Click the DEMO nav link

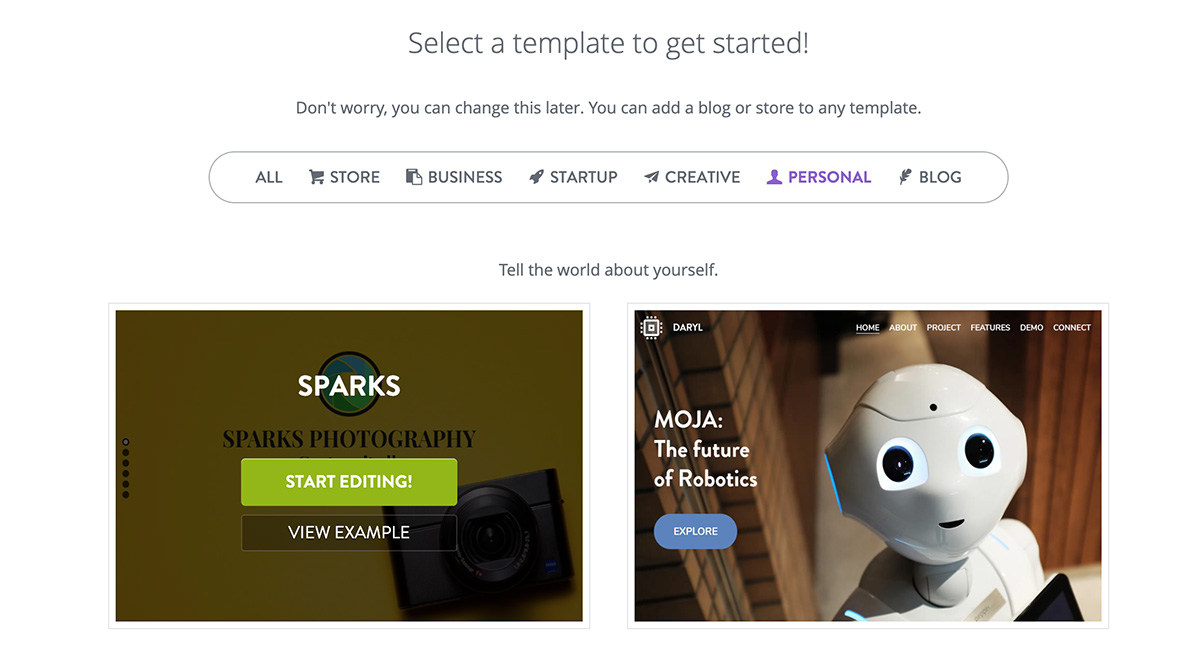coord(1031,327)
